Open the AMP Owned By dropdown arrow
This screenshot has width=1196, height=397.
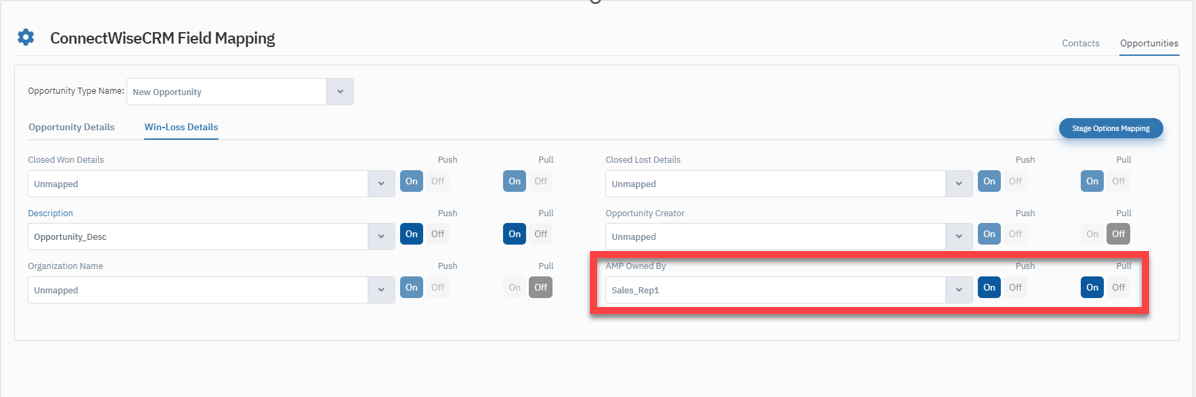coord(959,290)
